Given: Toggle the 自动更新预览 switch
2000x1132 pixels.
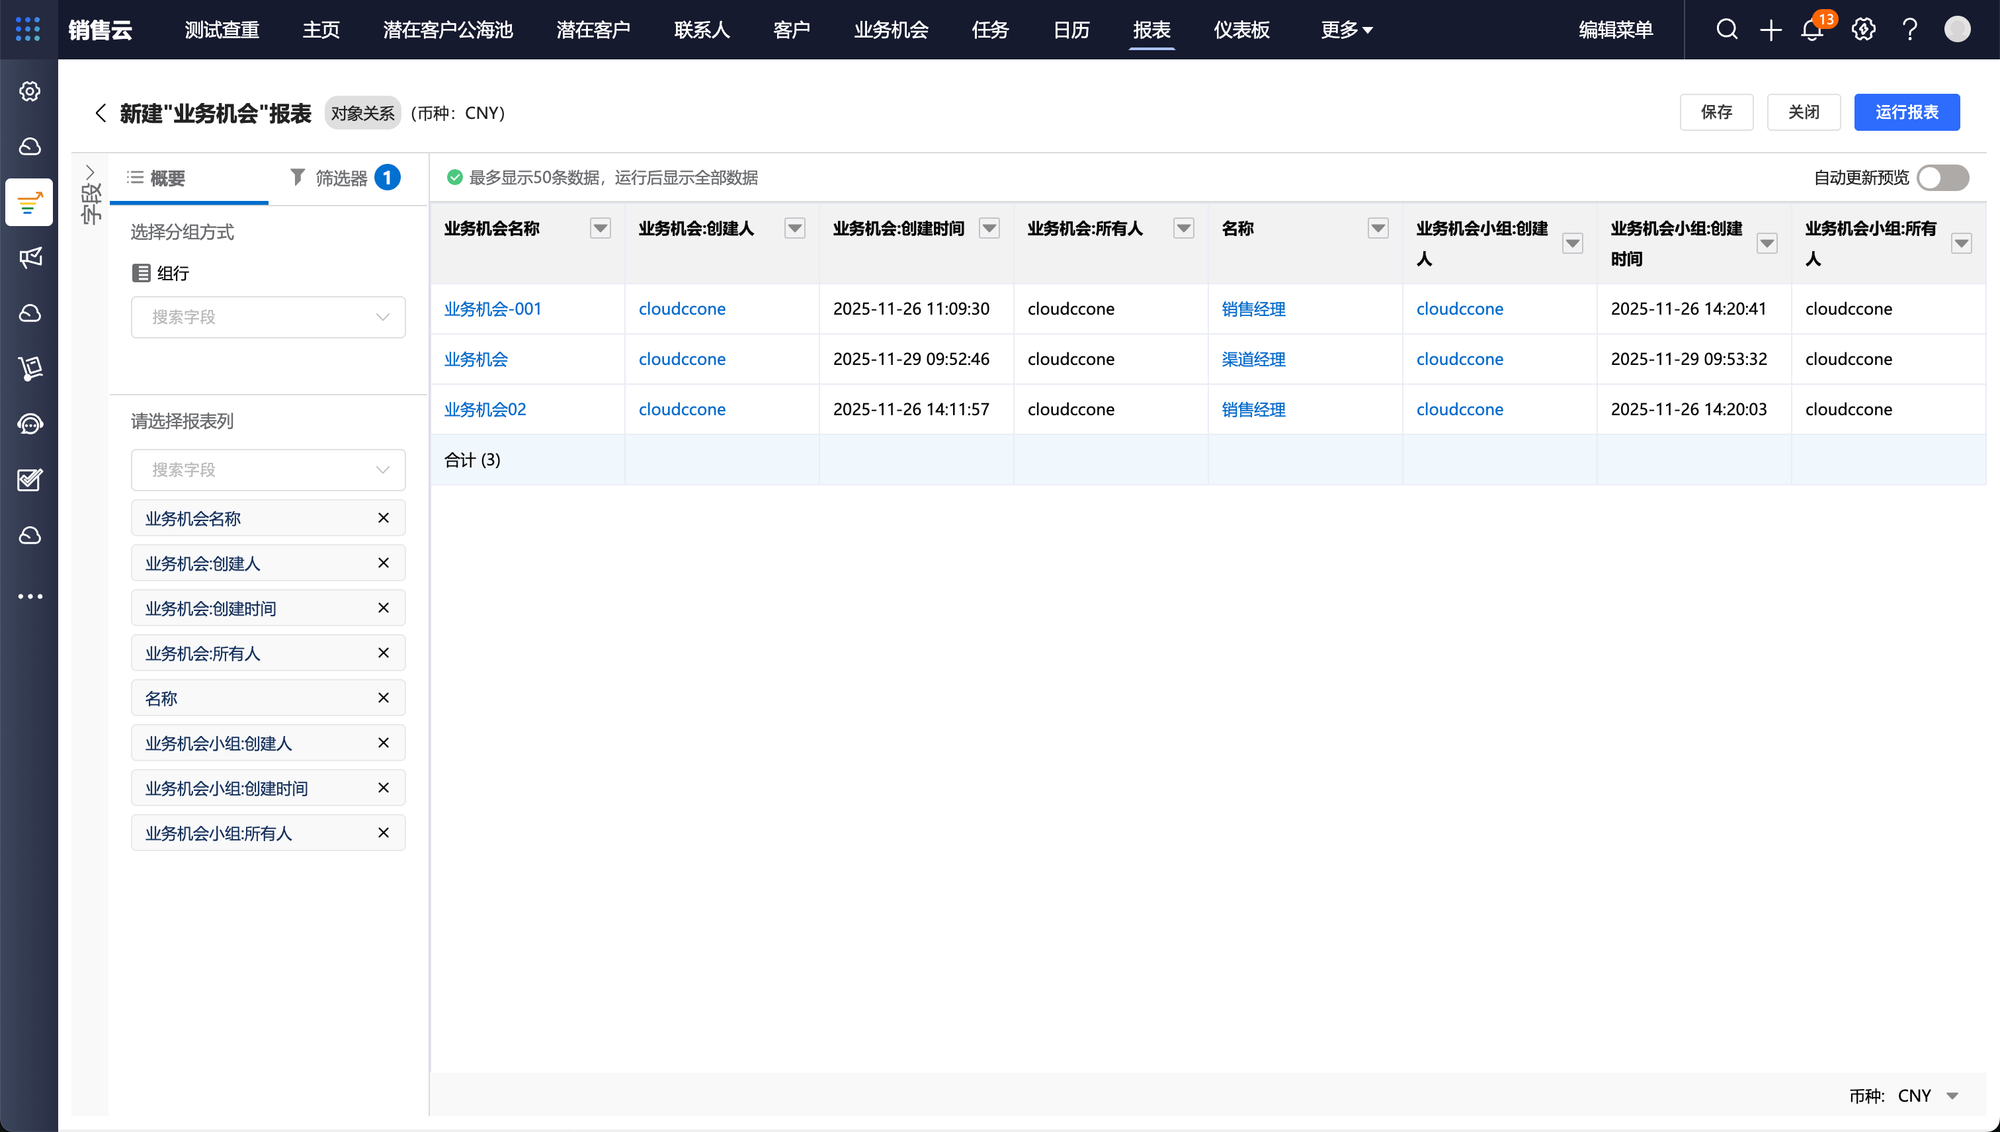Looking at the screenshot, I should 1942,177.
